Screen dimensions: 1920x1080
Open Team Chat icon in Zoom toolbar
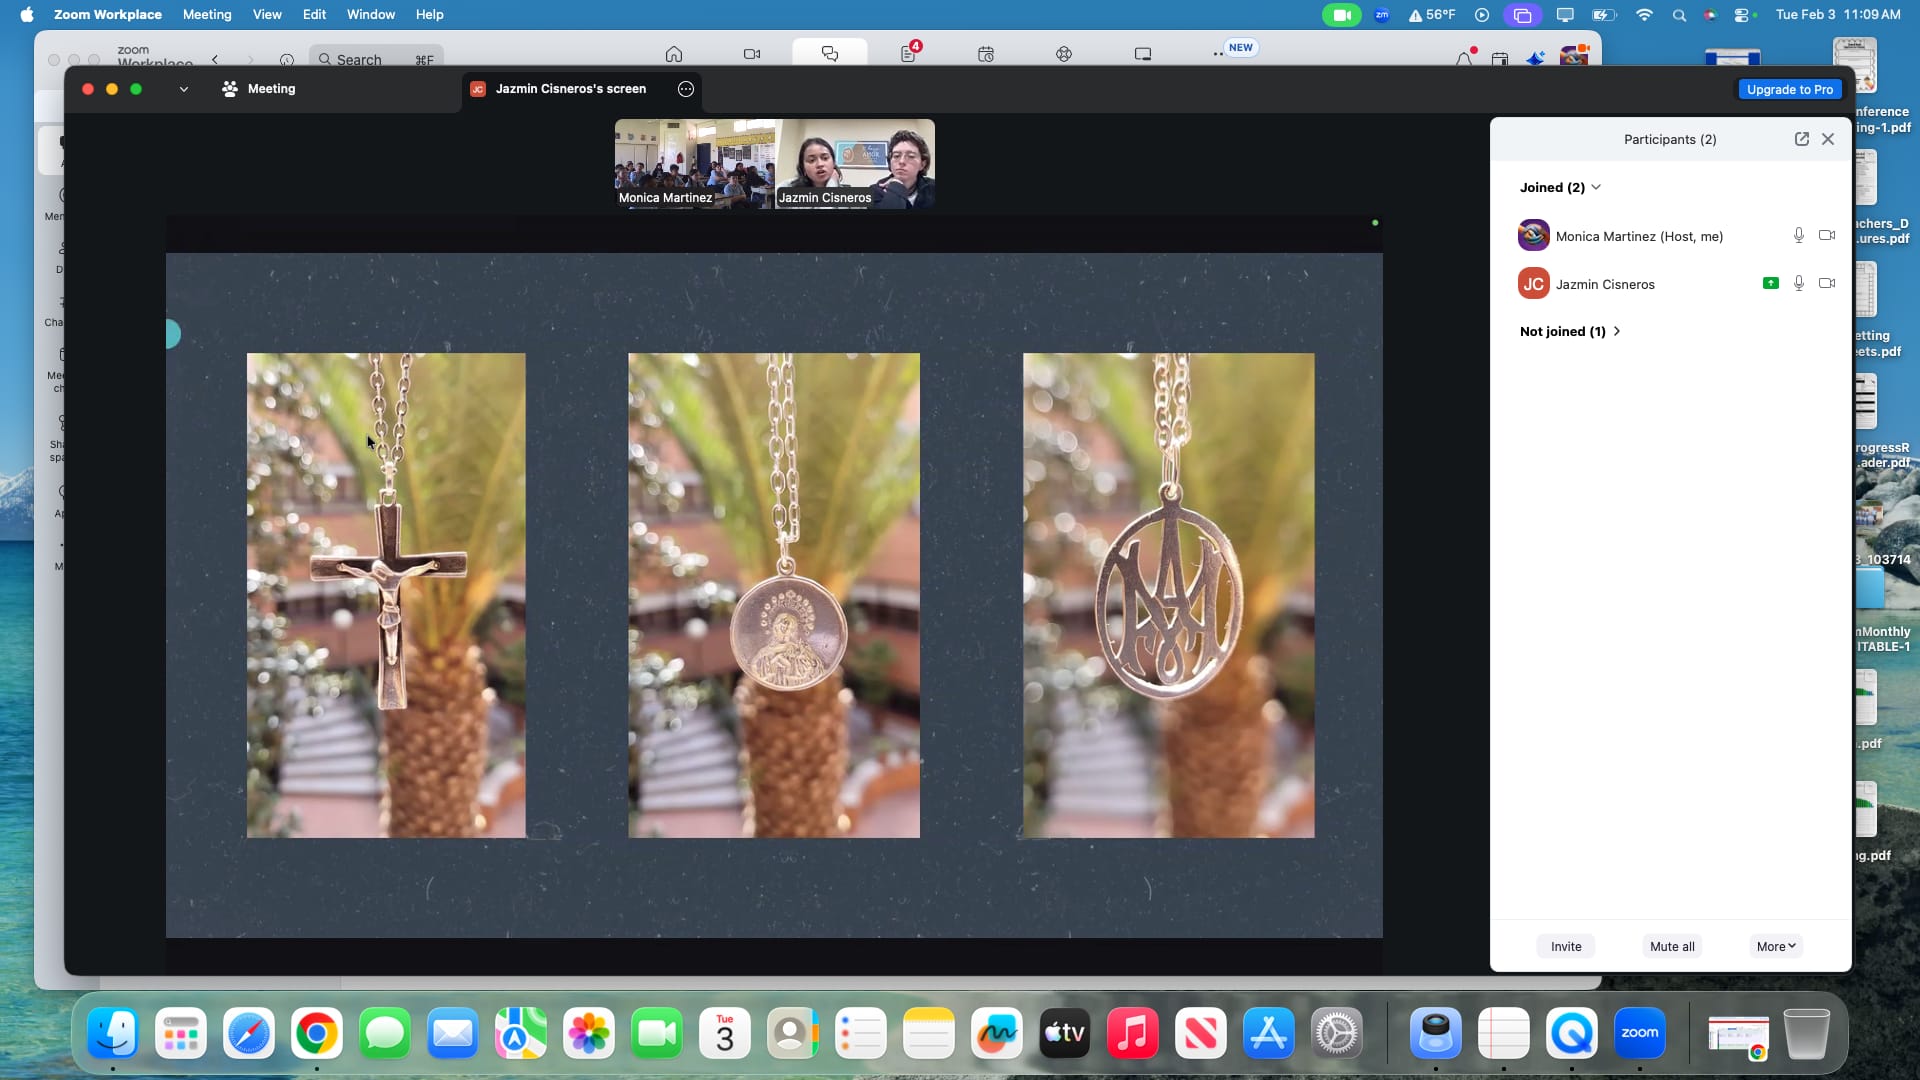click(829, 54)
